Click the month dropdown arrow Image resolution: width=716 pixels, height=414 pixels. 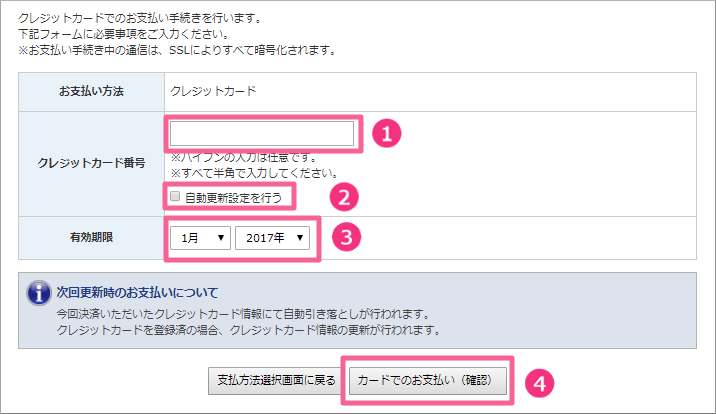pos(221,238)
